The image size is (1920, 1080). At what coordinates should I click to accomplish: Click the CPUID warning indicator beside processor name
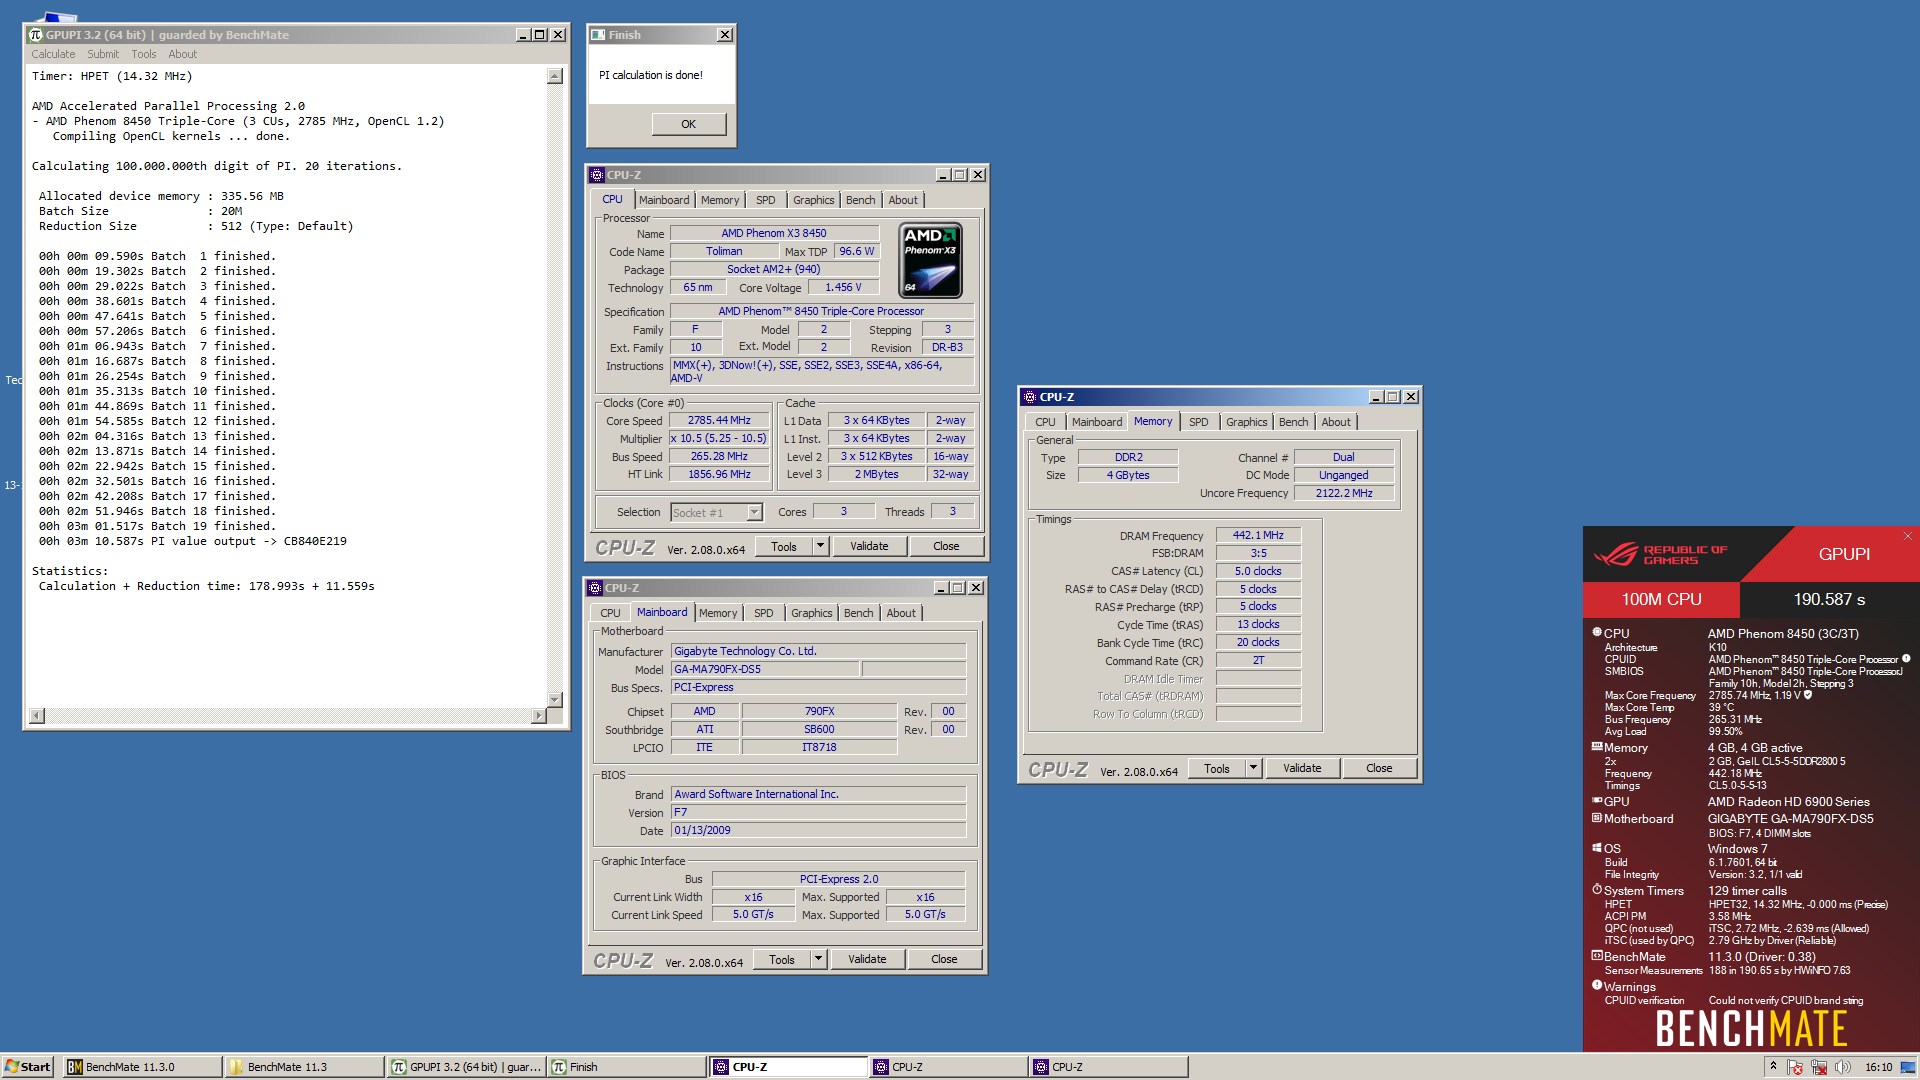[x=1906, y=658]
